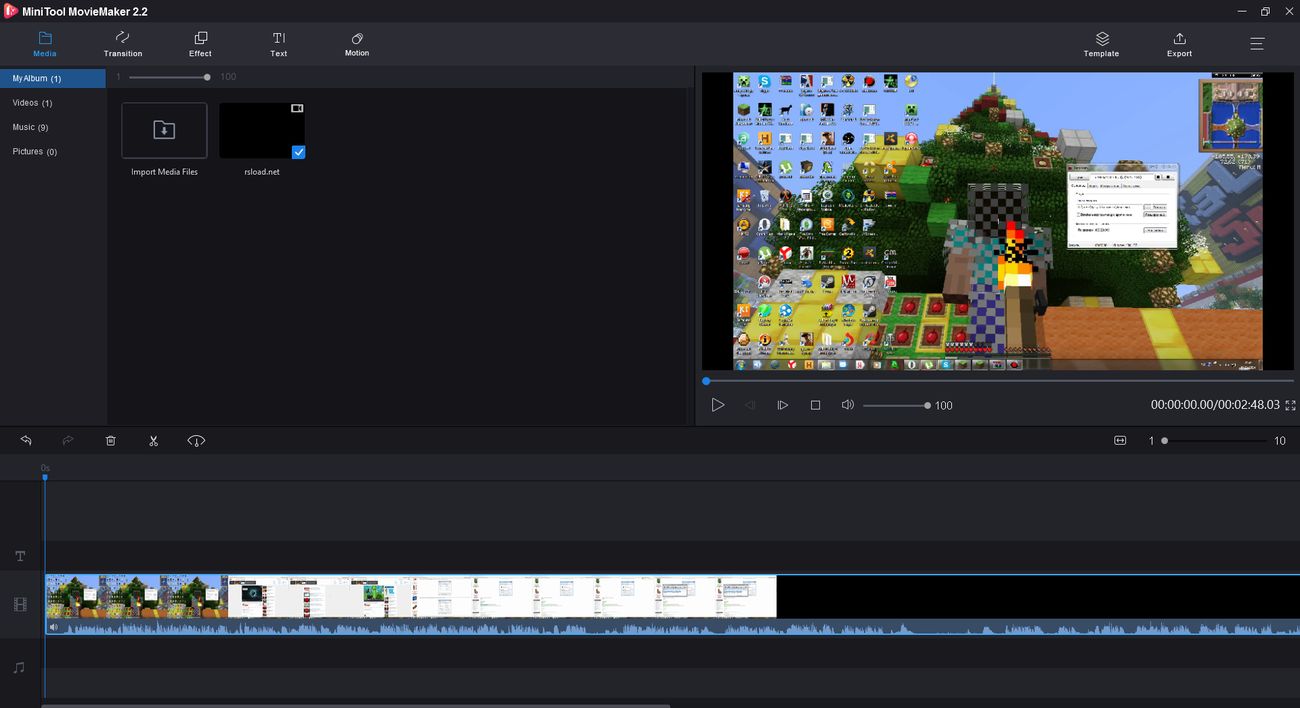The width and height of the screenshot is (1300, 708).
Task: Click the scissors split icon
Action: 153,441
